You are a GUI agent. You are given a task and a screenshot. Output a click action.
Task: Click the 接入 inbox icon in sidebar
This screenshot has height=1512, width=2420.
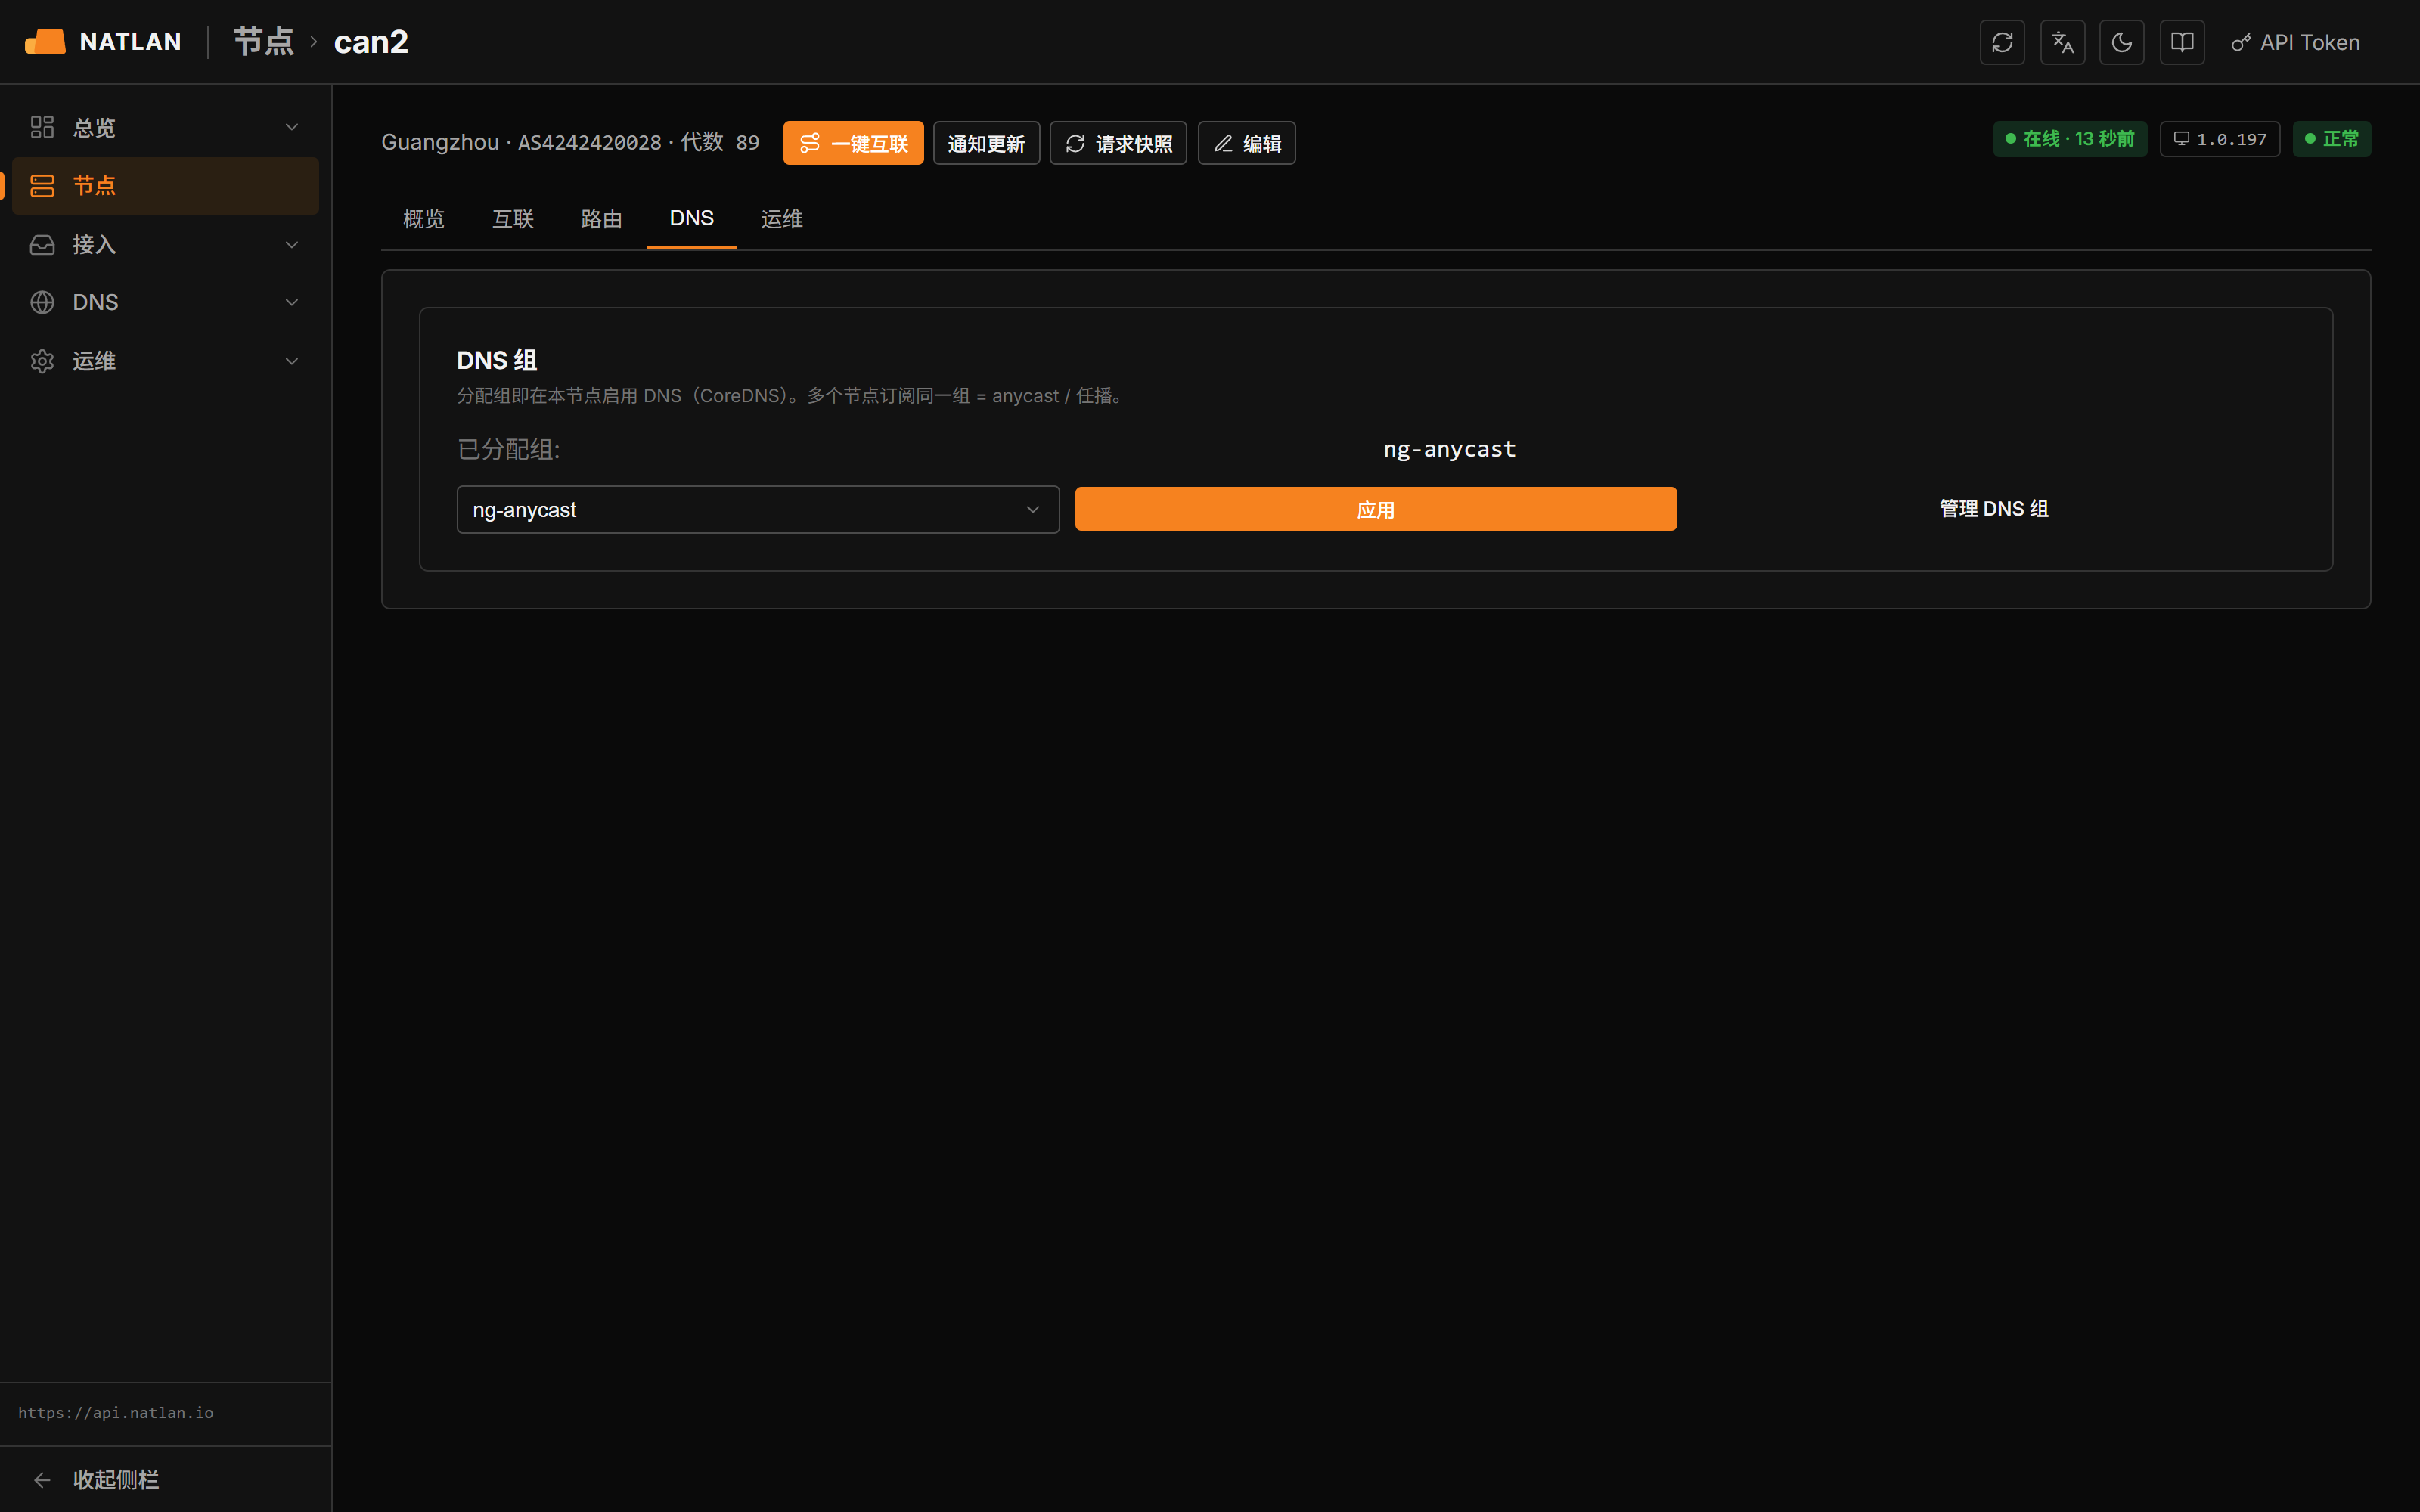pyautogui.click(x=42, y=244)
